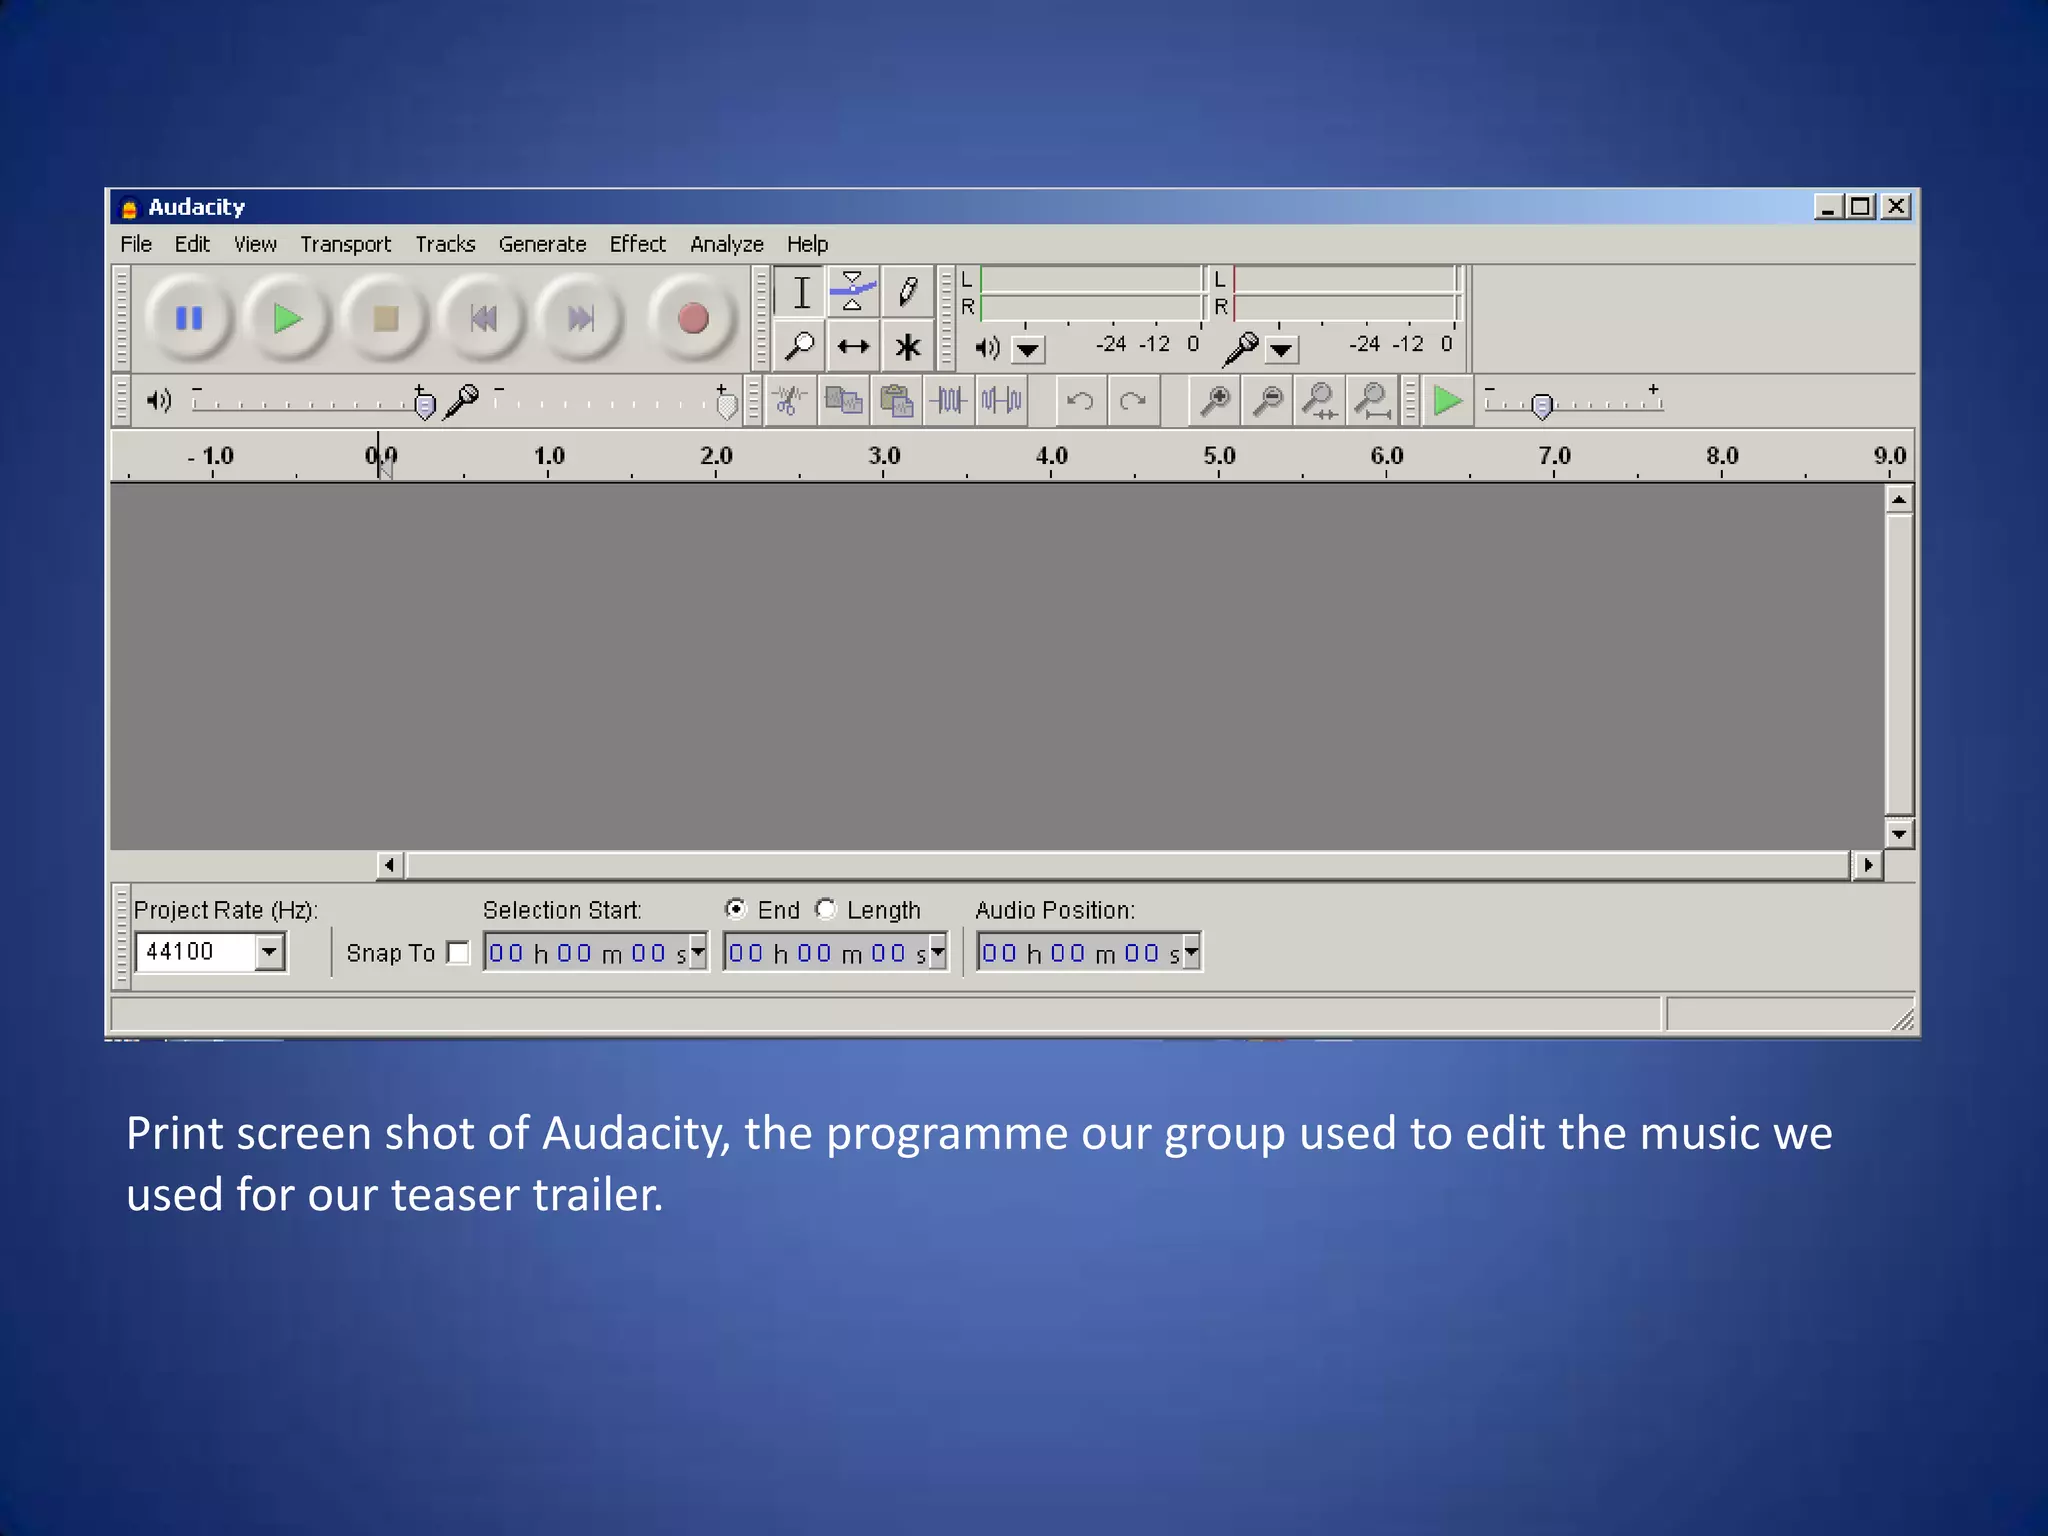Screen dimensions: 2048x1536
Task: Click the Audio Position time field
Action: pyautogui.click(x=1080, y=953)
